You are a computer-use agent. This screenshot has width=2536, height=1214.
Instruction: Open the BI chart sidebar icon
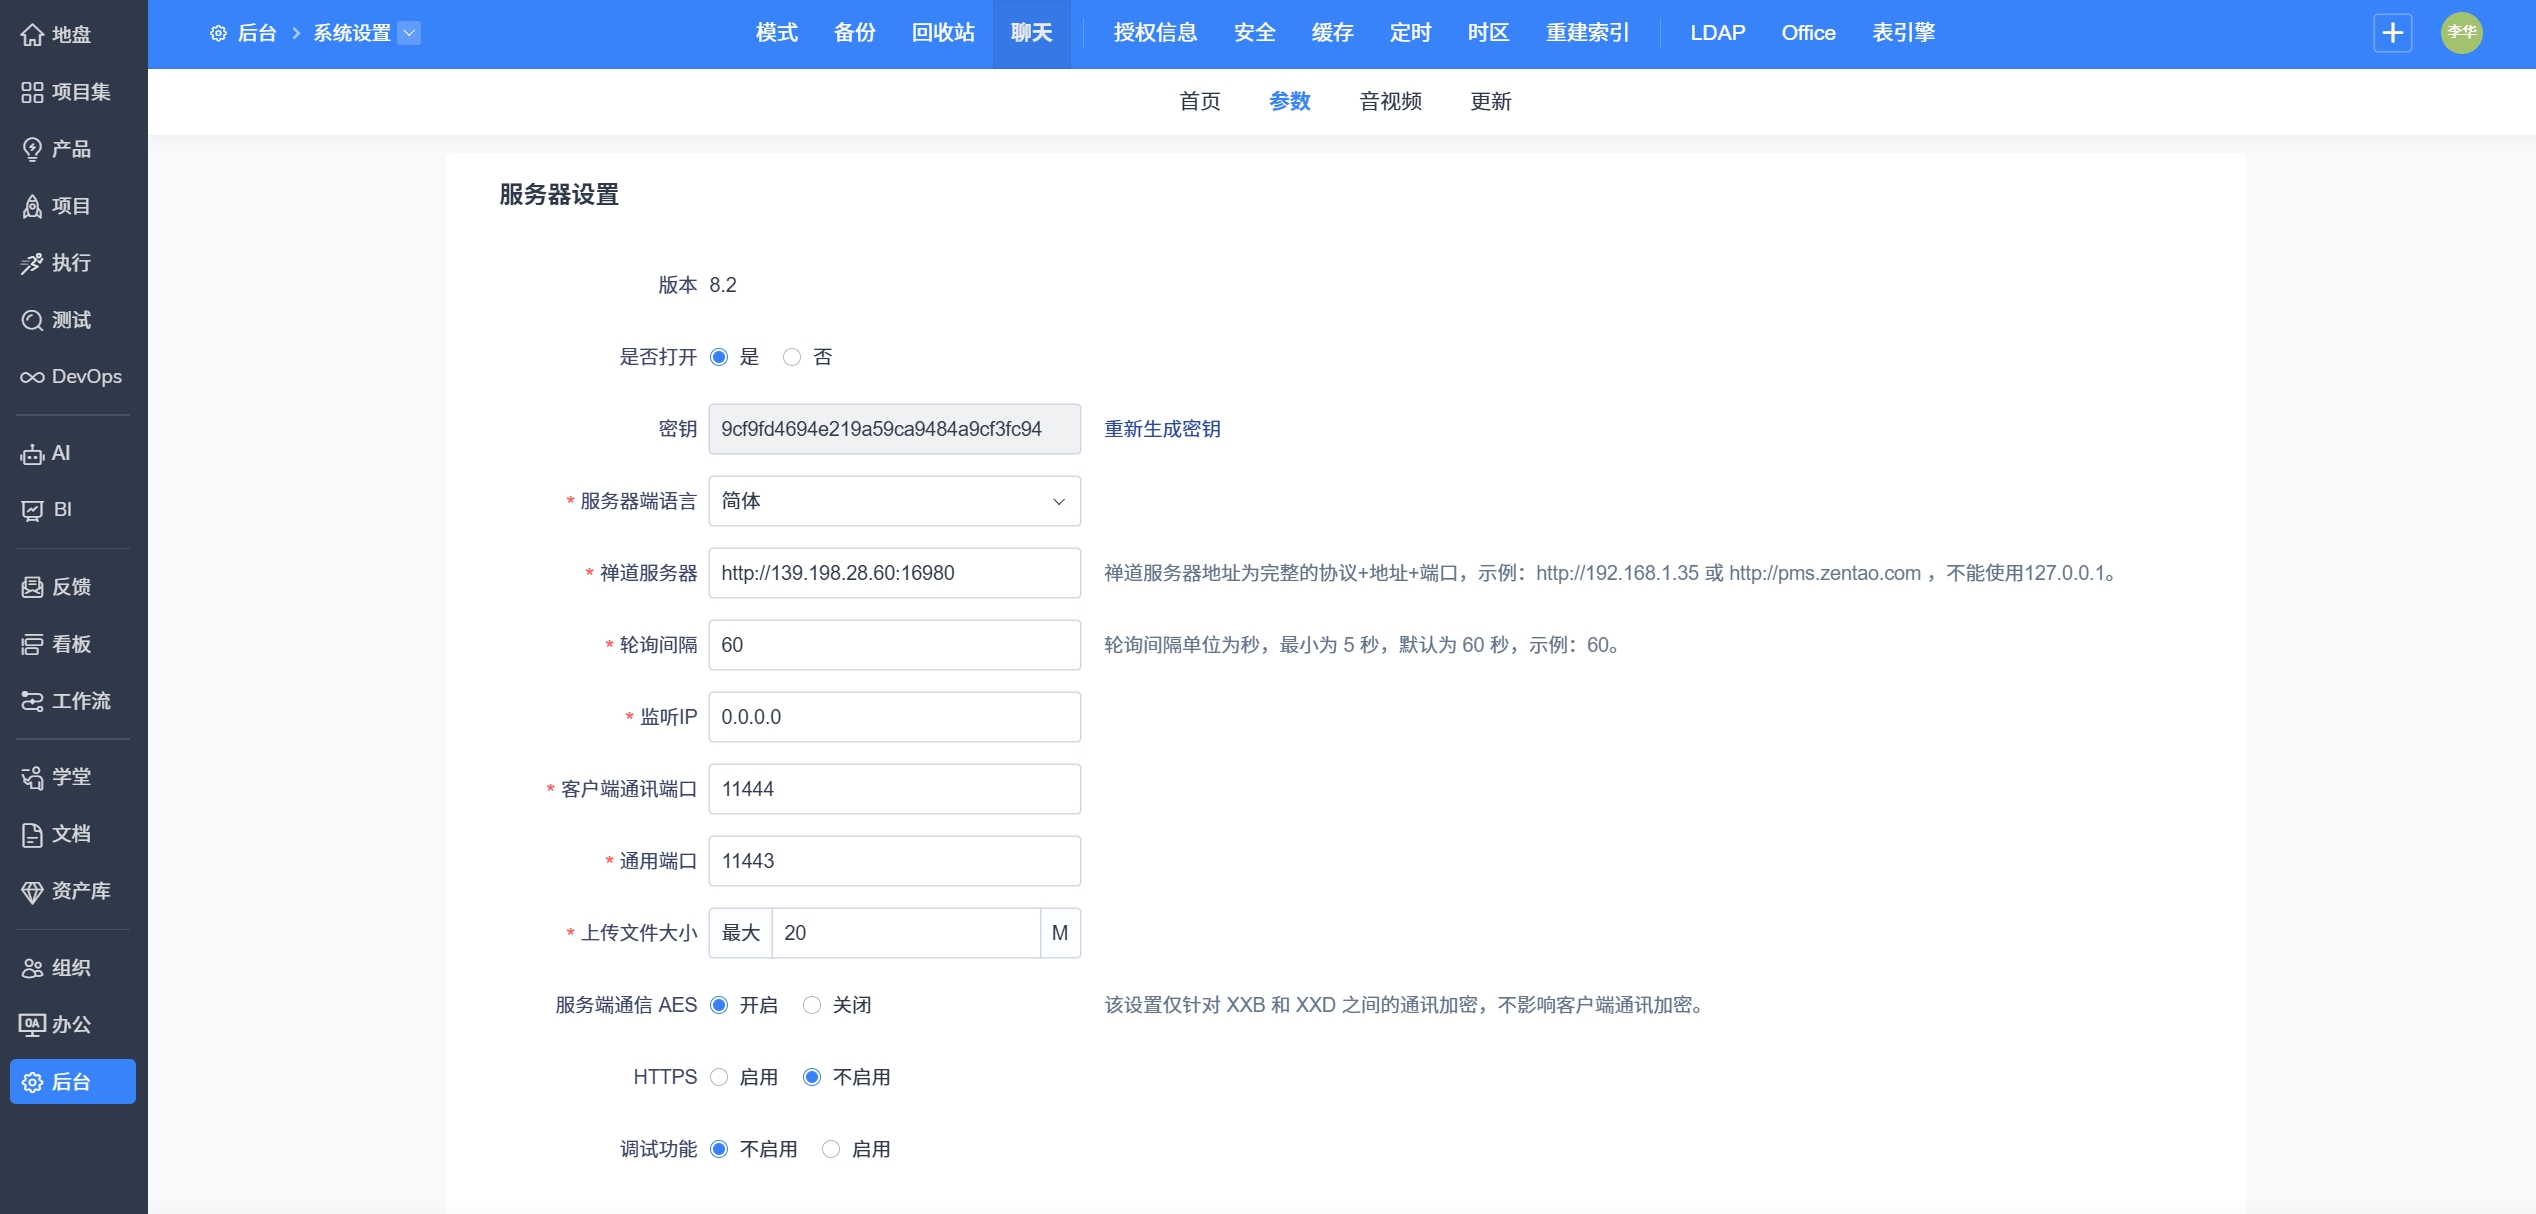pos(32,510)
